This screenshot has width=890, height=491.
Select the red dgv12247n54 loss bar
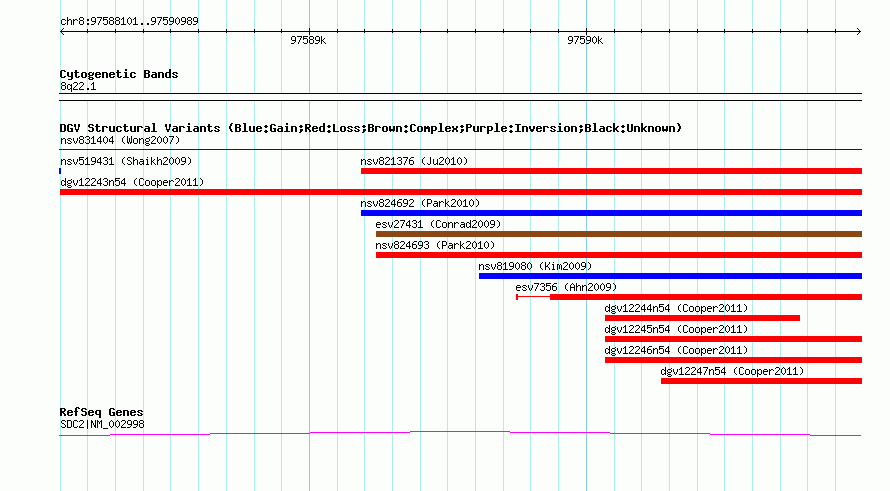[761, 381]
